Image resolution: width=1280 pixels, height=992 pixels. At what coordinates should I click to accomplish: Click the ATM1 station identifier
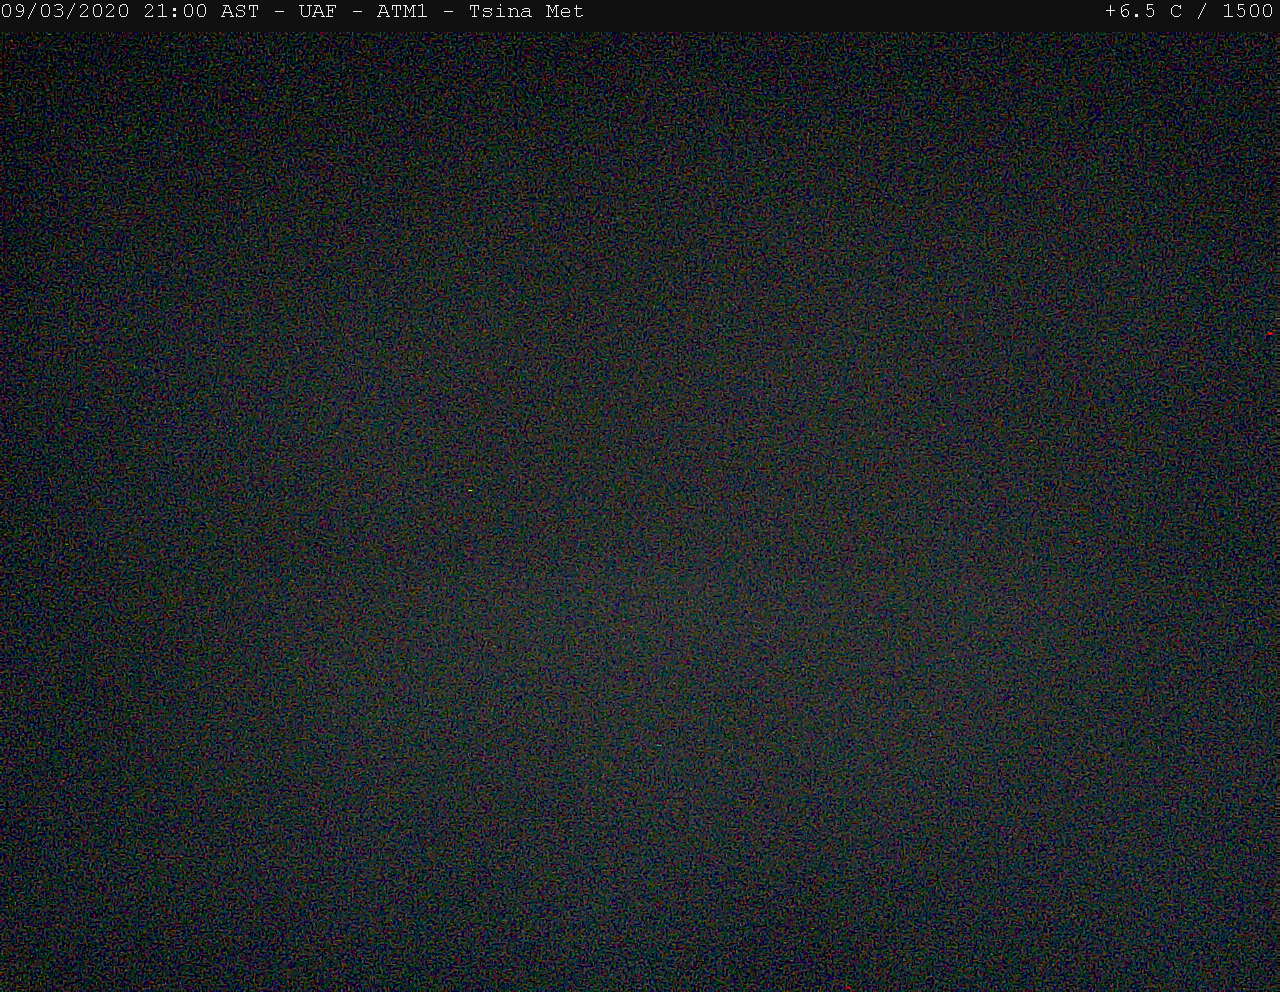(402, 11)
